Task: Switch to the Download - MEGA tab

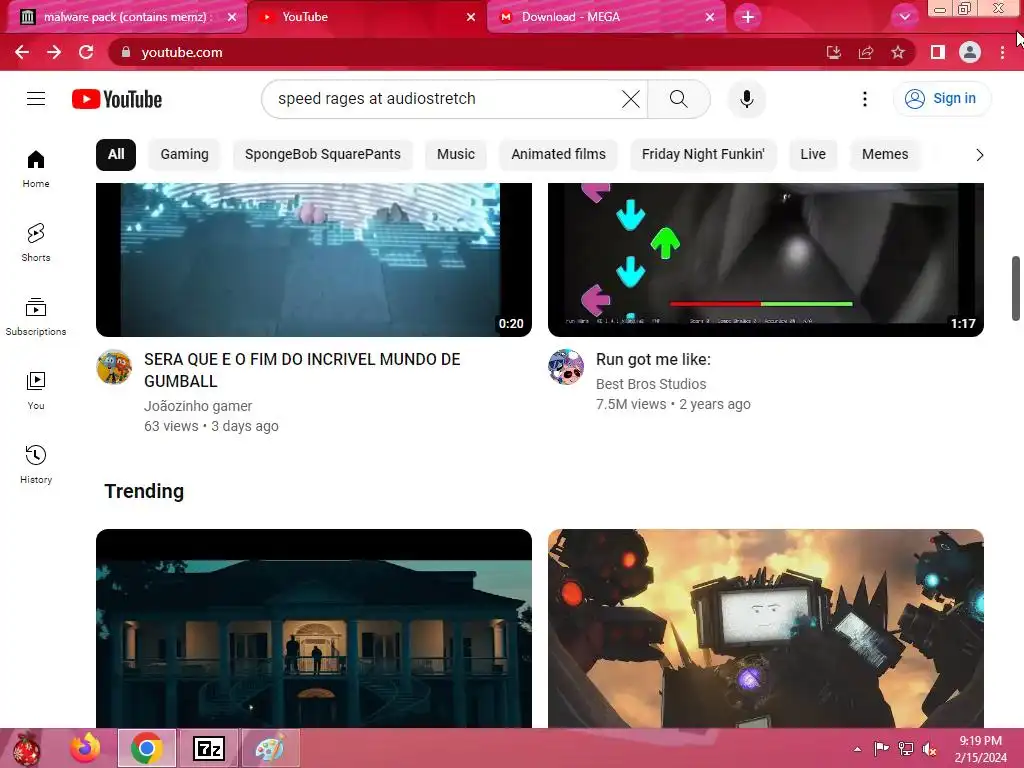Action: (605, 17)
